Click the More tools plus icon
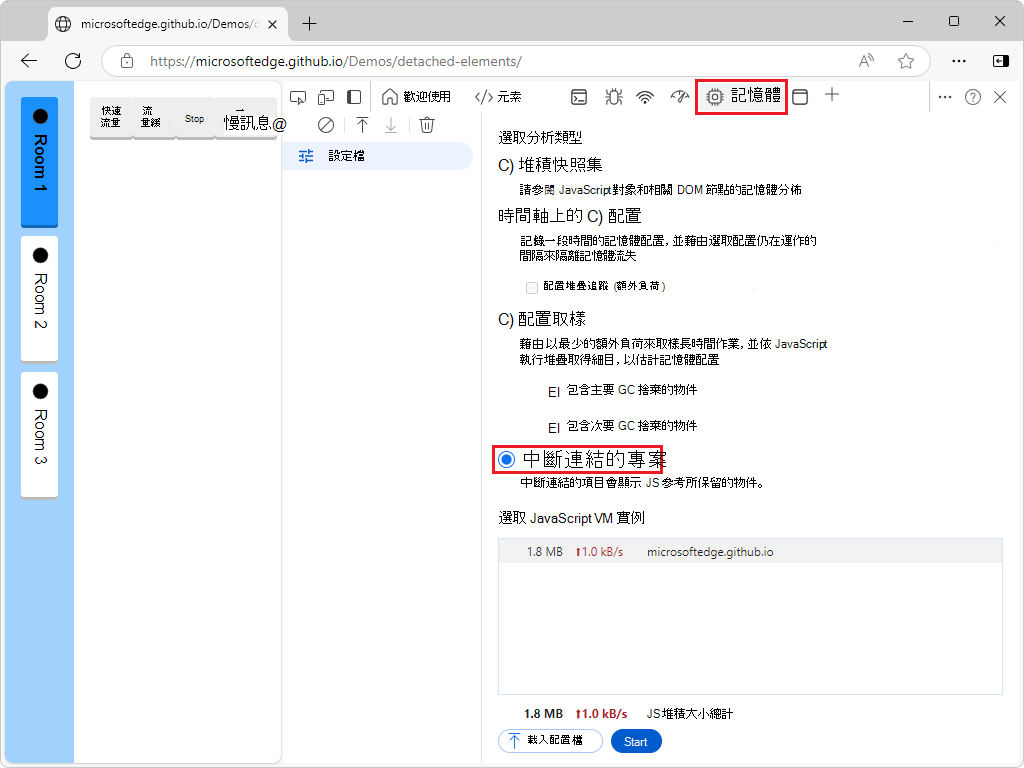The width and height of the screenshot is (1024, 768). point(831,95)
